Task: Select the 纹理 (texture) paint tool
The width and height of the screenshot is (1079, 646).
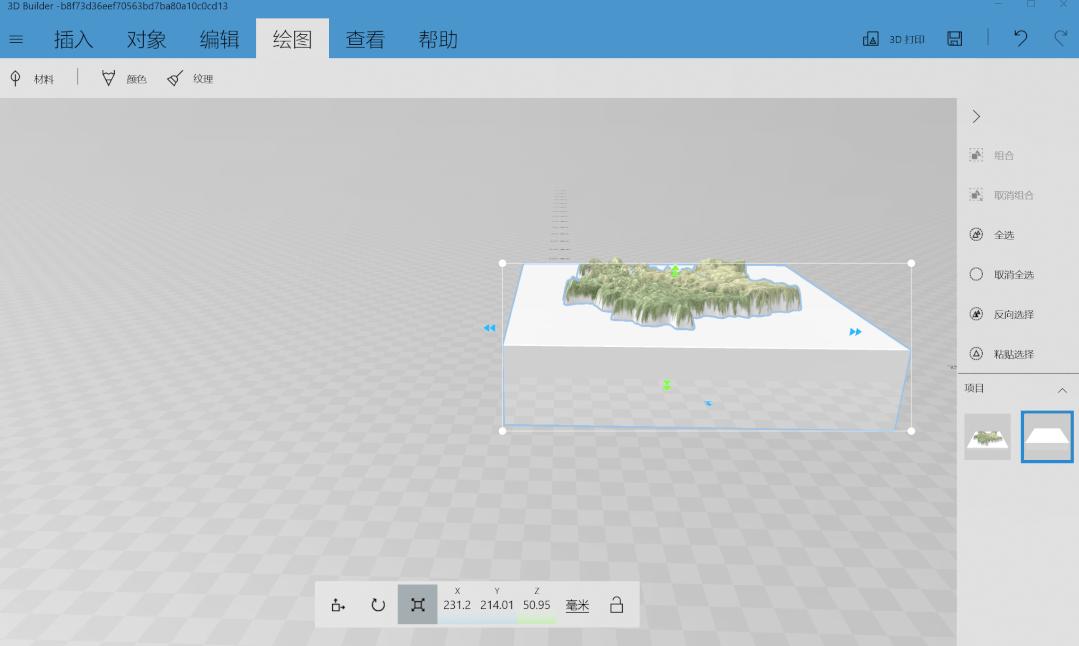Action: pyautogui.click(x=190, y=77)
